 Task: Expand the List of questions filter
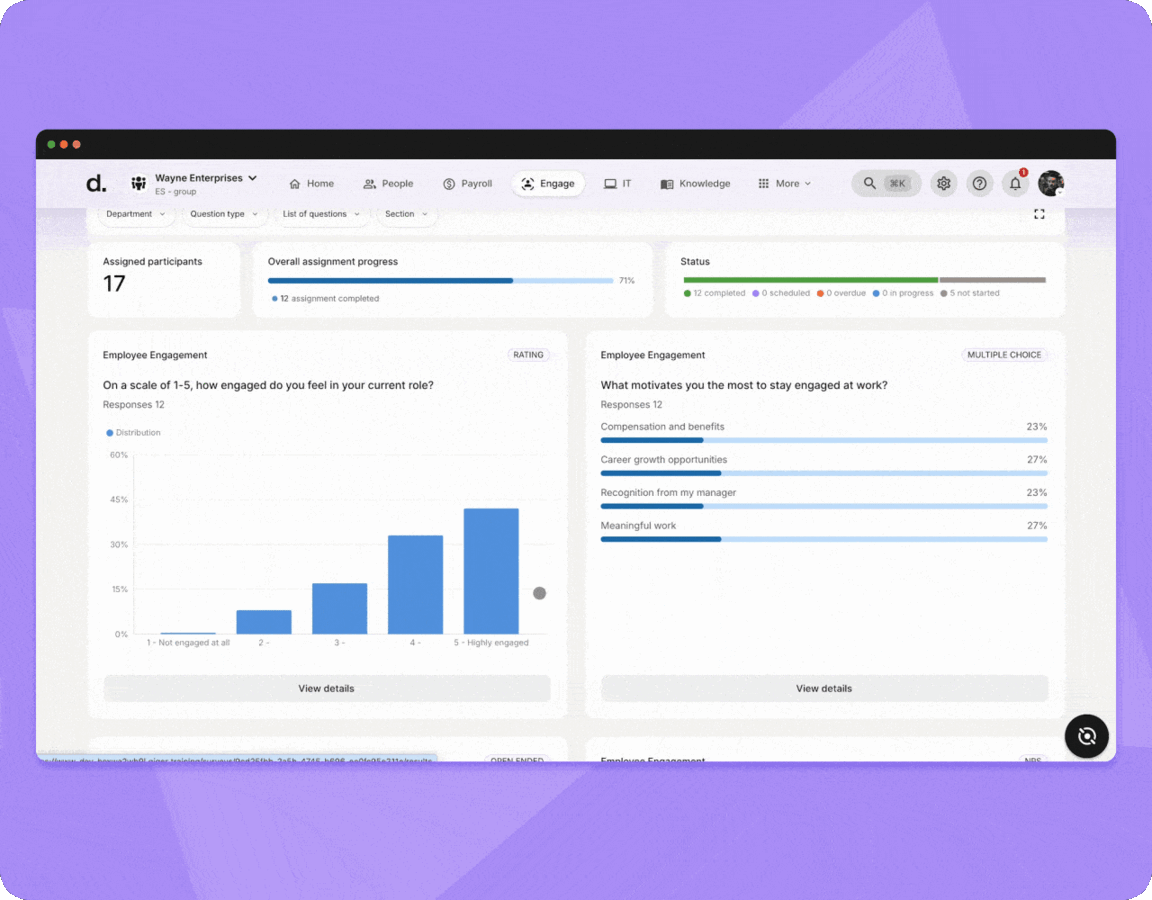321,214
